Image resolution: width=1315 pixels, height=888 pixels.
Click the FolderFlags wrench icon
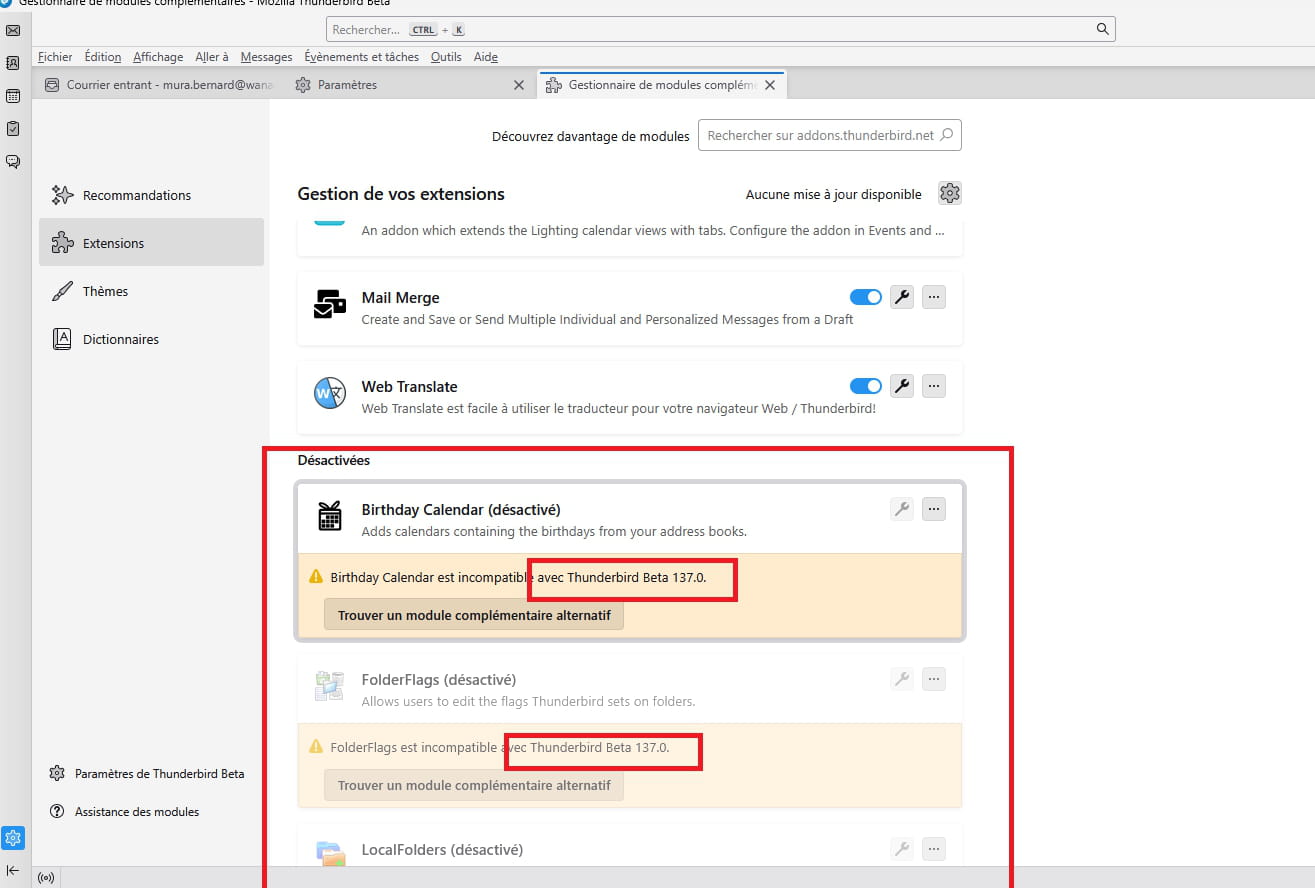(x=902, y=679)
